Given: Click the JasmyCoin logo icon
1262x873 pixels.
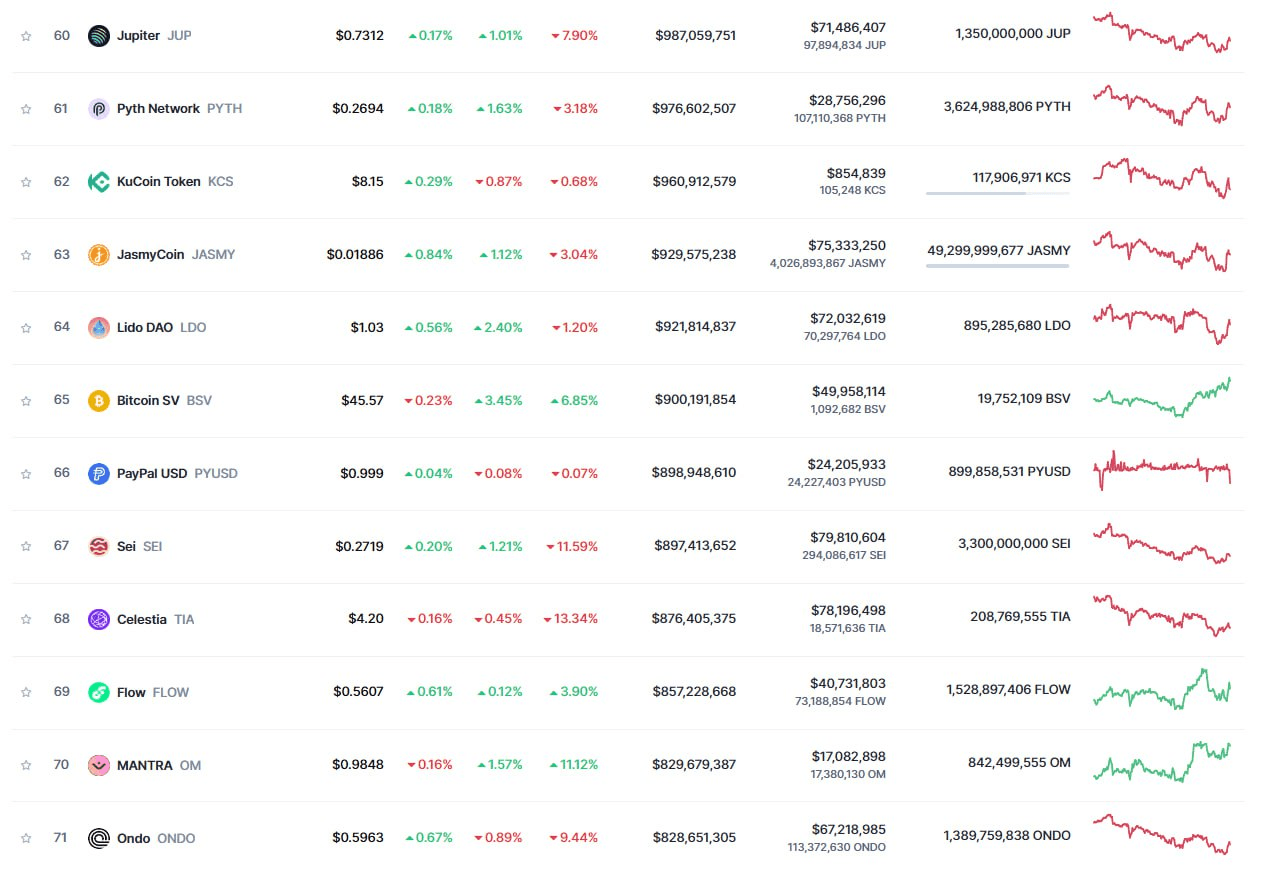Looking at the screenshot, I should click(99, 255).
